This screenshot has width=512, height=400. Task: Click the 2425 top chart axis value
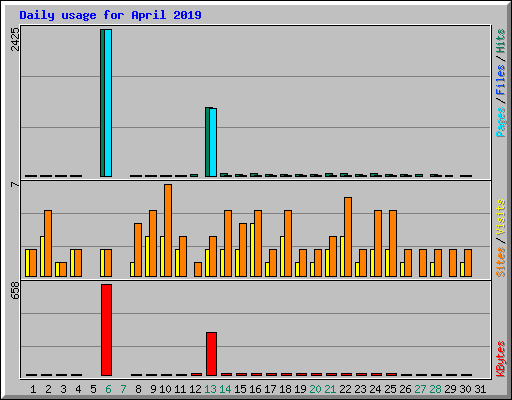(x=15, y=39)
